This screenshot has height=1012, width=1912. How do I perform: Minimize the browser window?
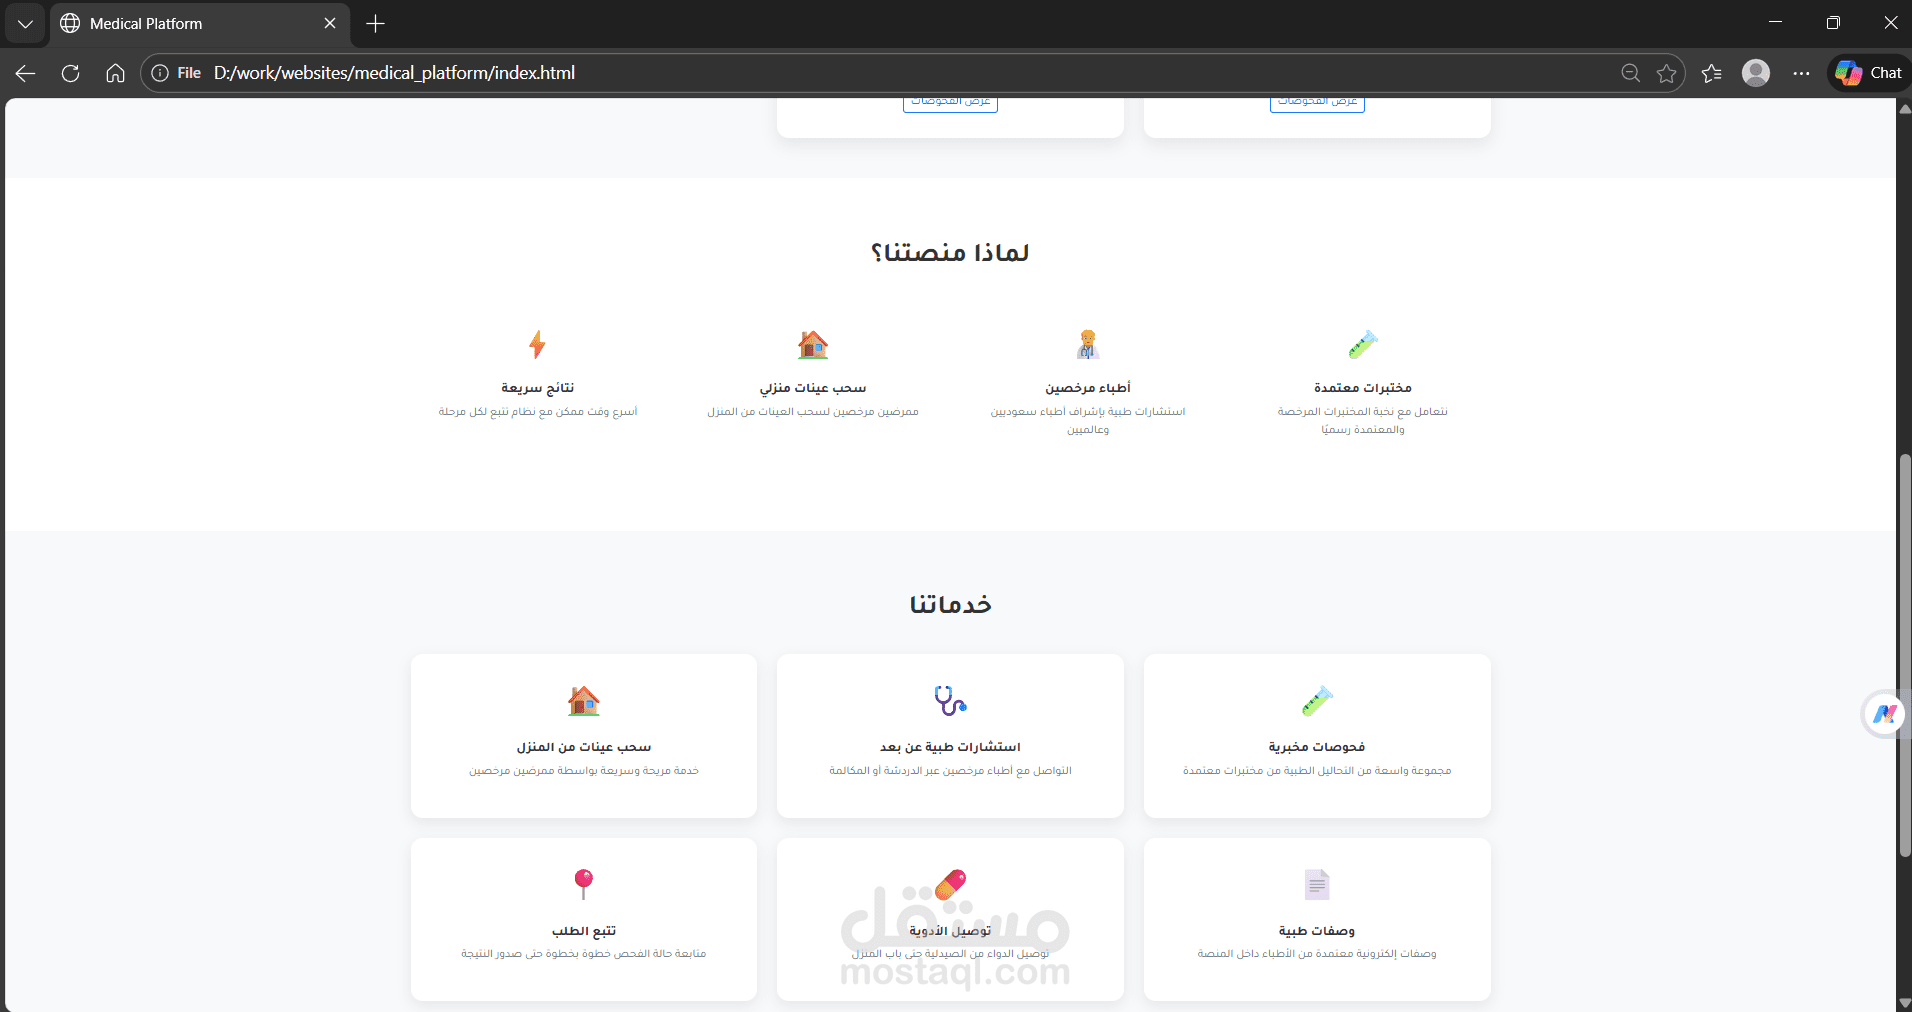[1775, 22]
